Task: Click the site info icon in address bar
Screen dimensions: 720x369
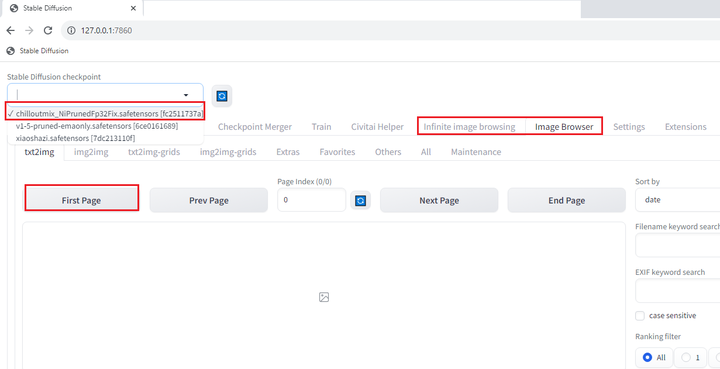Action: click(x=71, y=30)
